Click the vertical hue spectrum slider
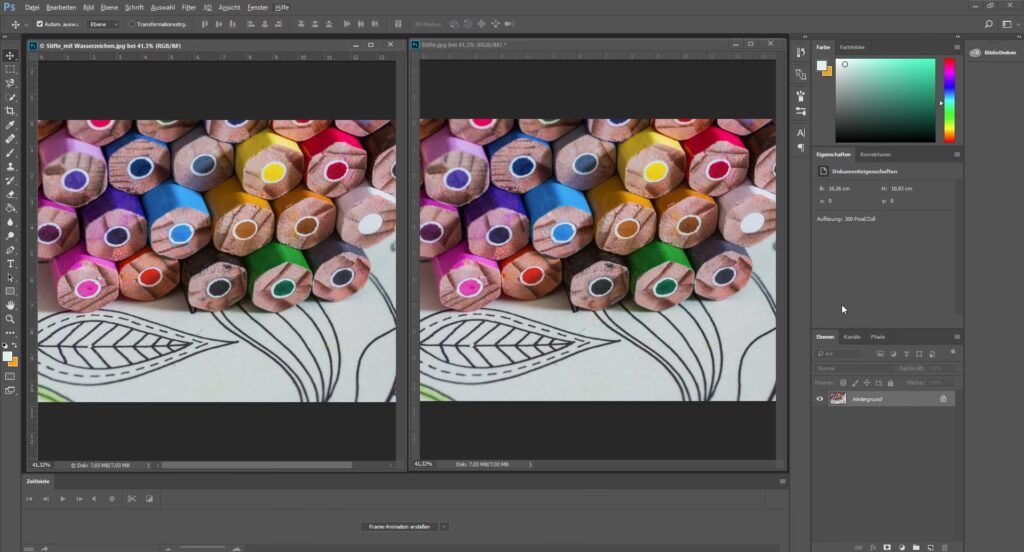Viewport: 1024px width, 552px height. point(949,100)
